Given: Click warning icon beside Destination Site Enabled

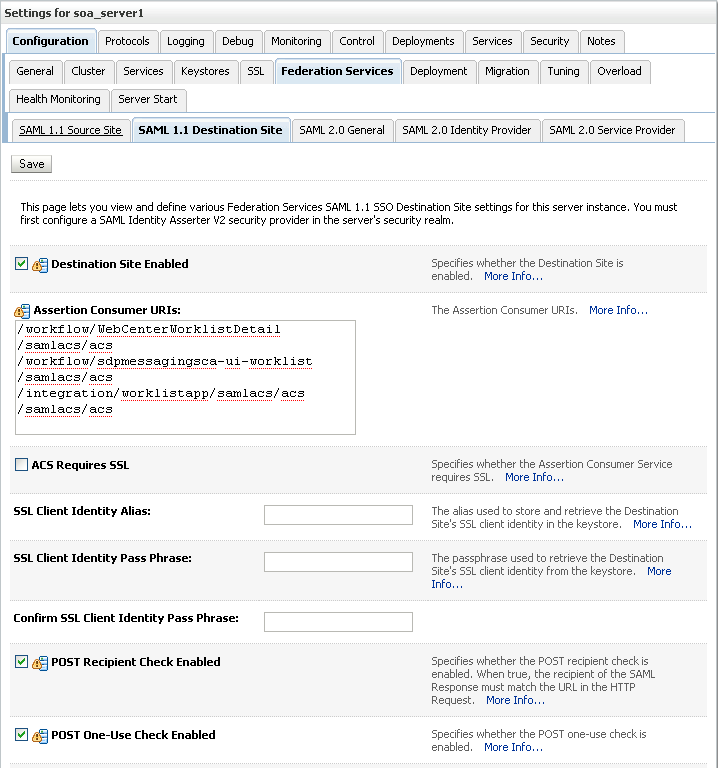Looking at the screenshot, I should tap(40, 265).
